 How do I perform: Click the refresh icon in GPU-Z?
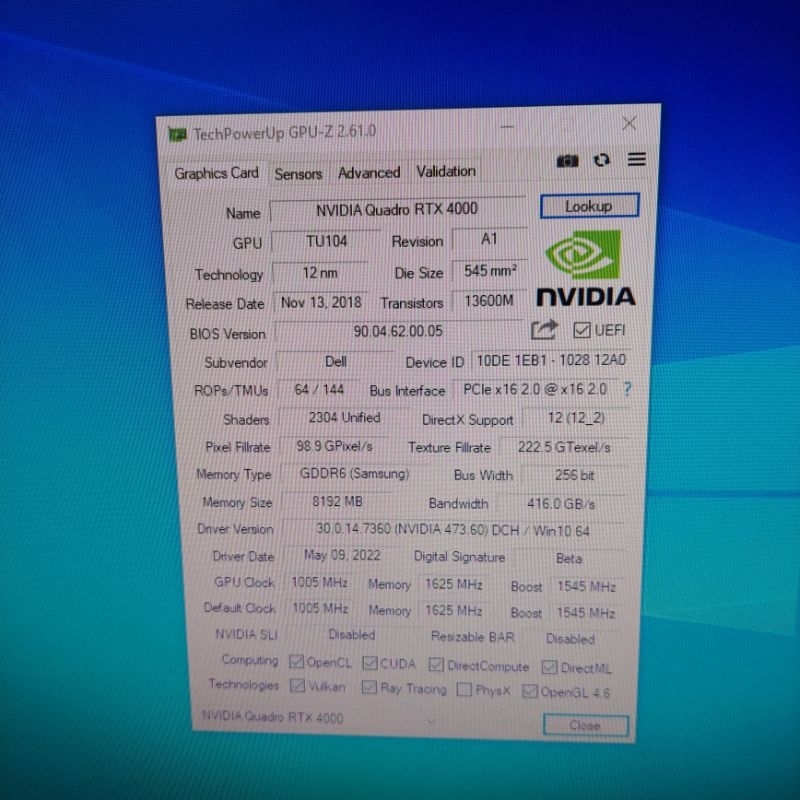coord(602,160)
